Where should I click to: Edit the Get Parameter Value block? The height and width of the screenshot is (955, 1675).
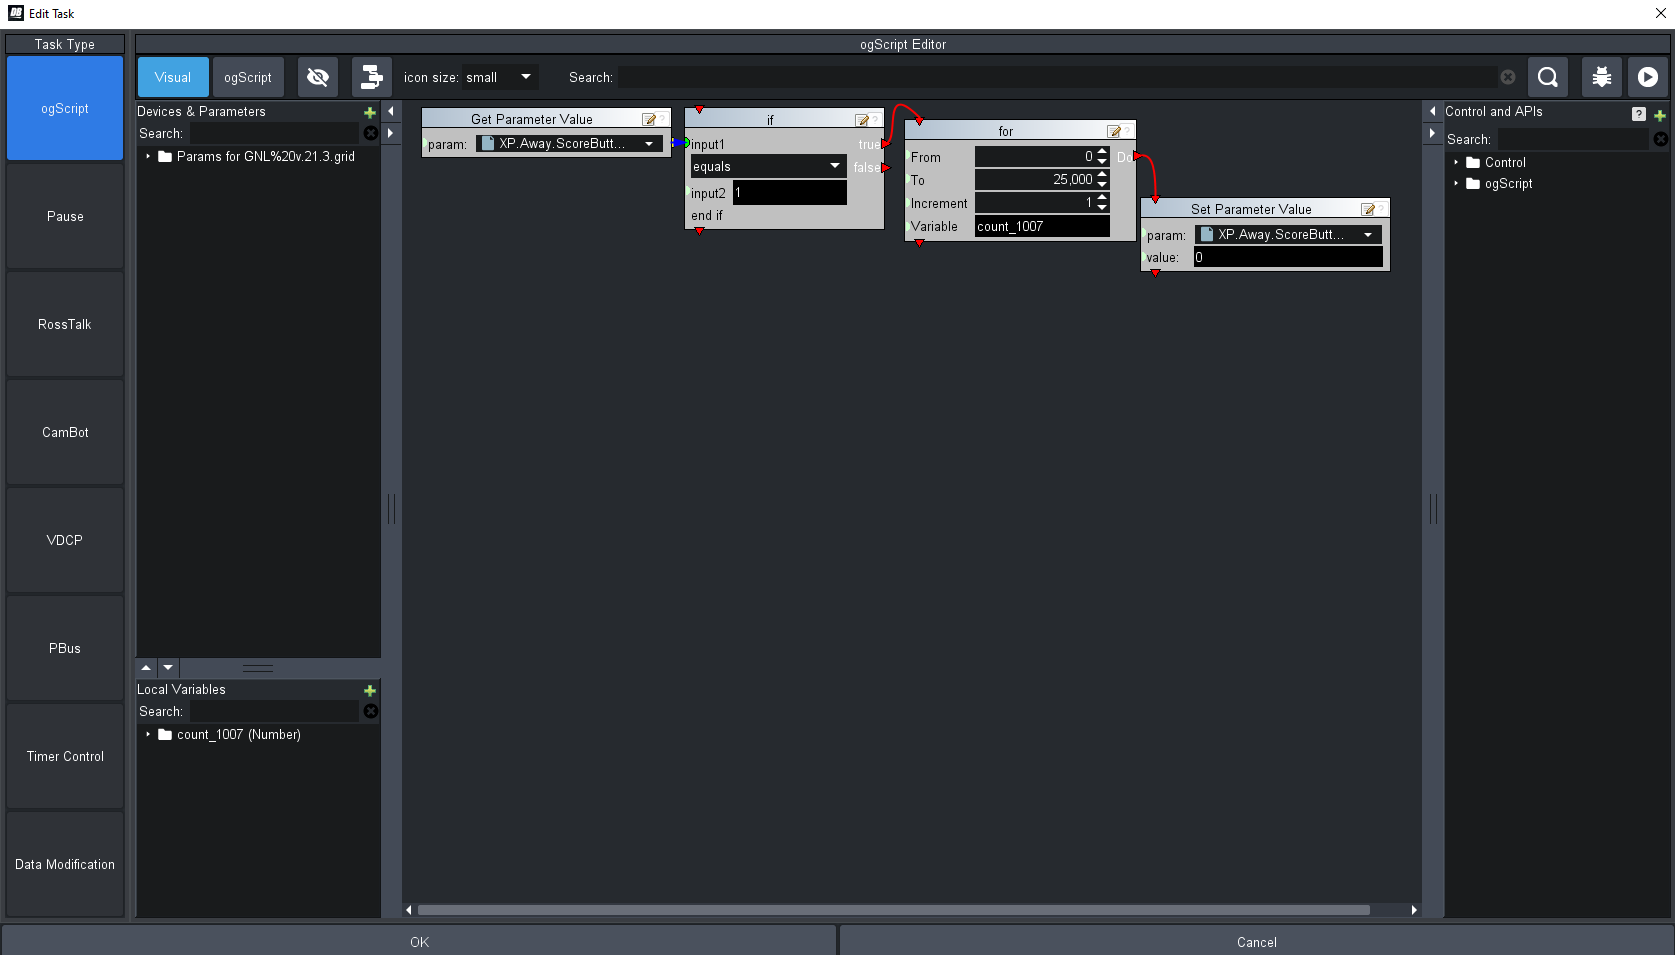[649, 119]
